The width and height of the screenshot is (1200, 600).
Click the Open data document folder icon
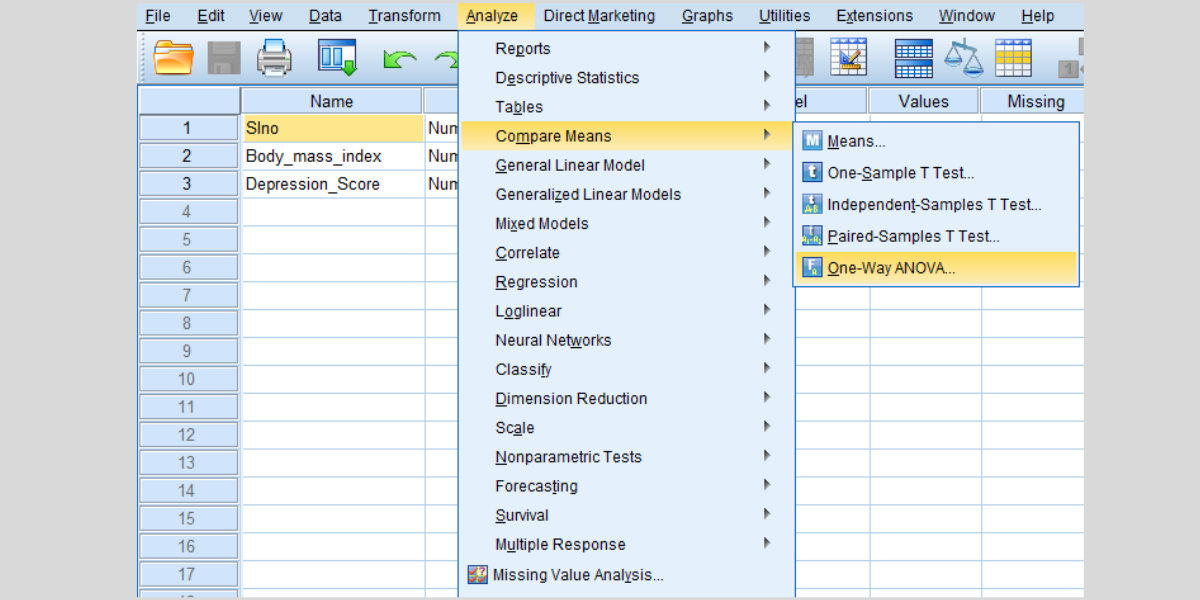point(174,57)
